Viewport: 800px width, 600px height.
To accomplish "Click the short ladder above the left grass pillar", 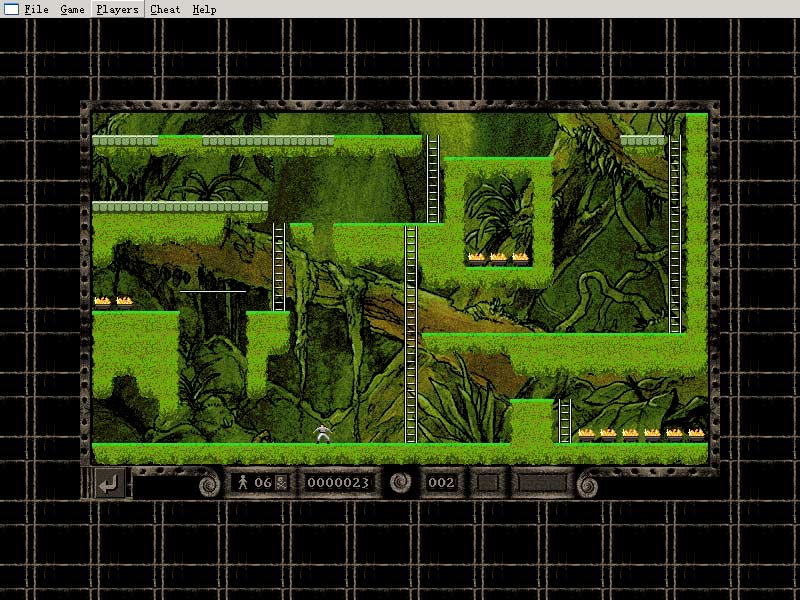I will point(279,267).
